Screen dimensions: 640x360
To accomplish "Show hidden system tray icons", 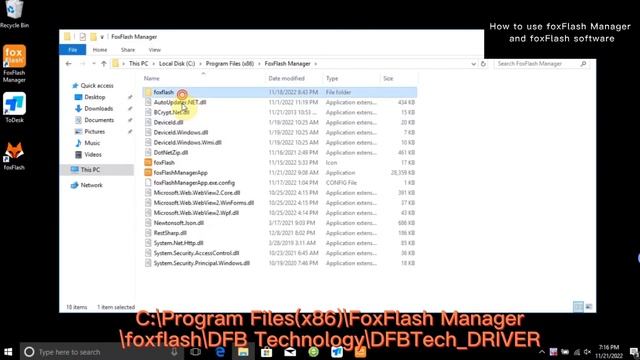I will [x=542, y=352].
